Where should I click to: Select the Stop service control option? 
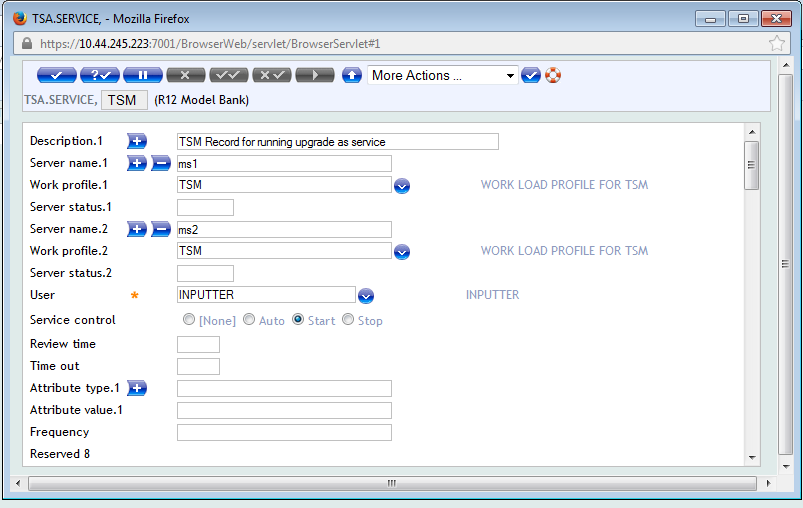pos(348,320)
